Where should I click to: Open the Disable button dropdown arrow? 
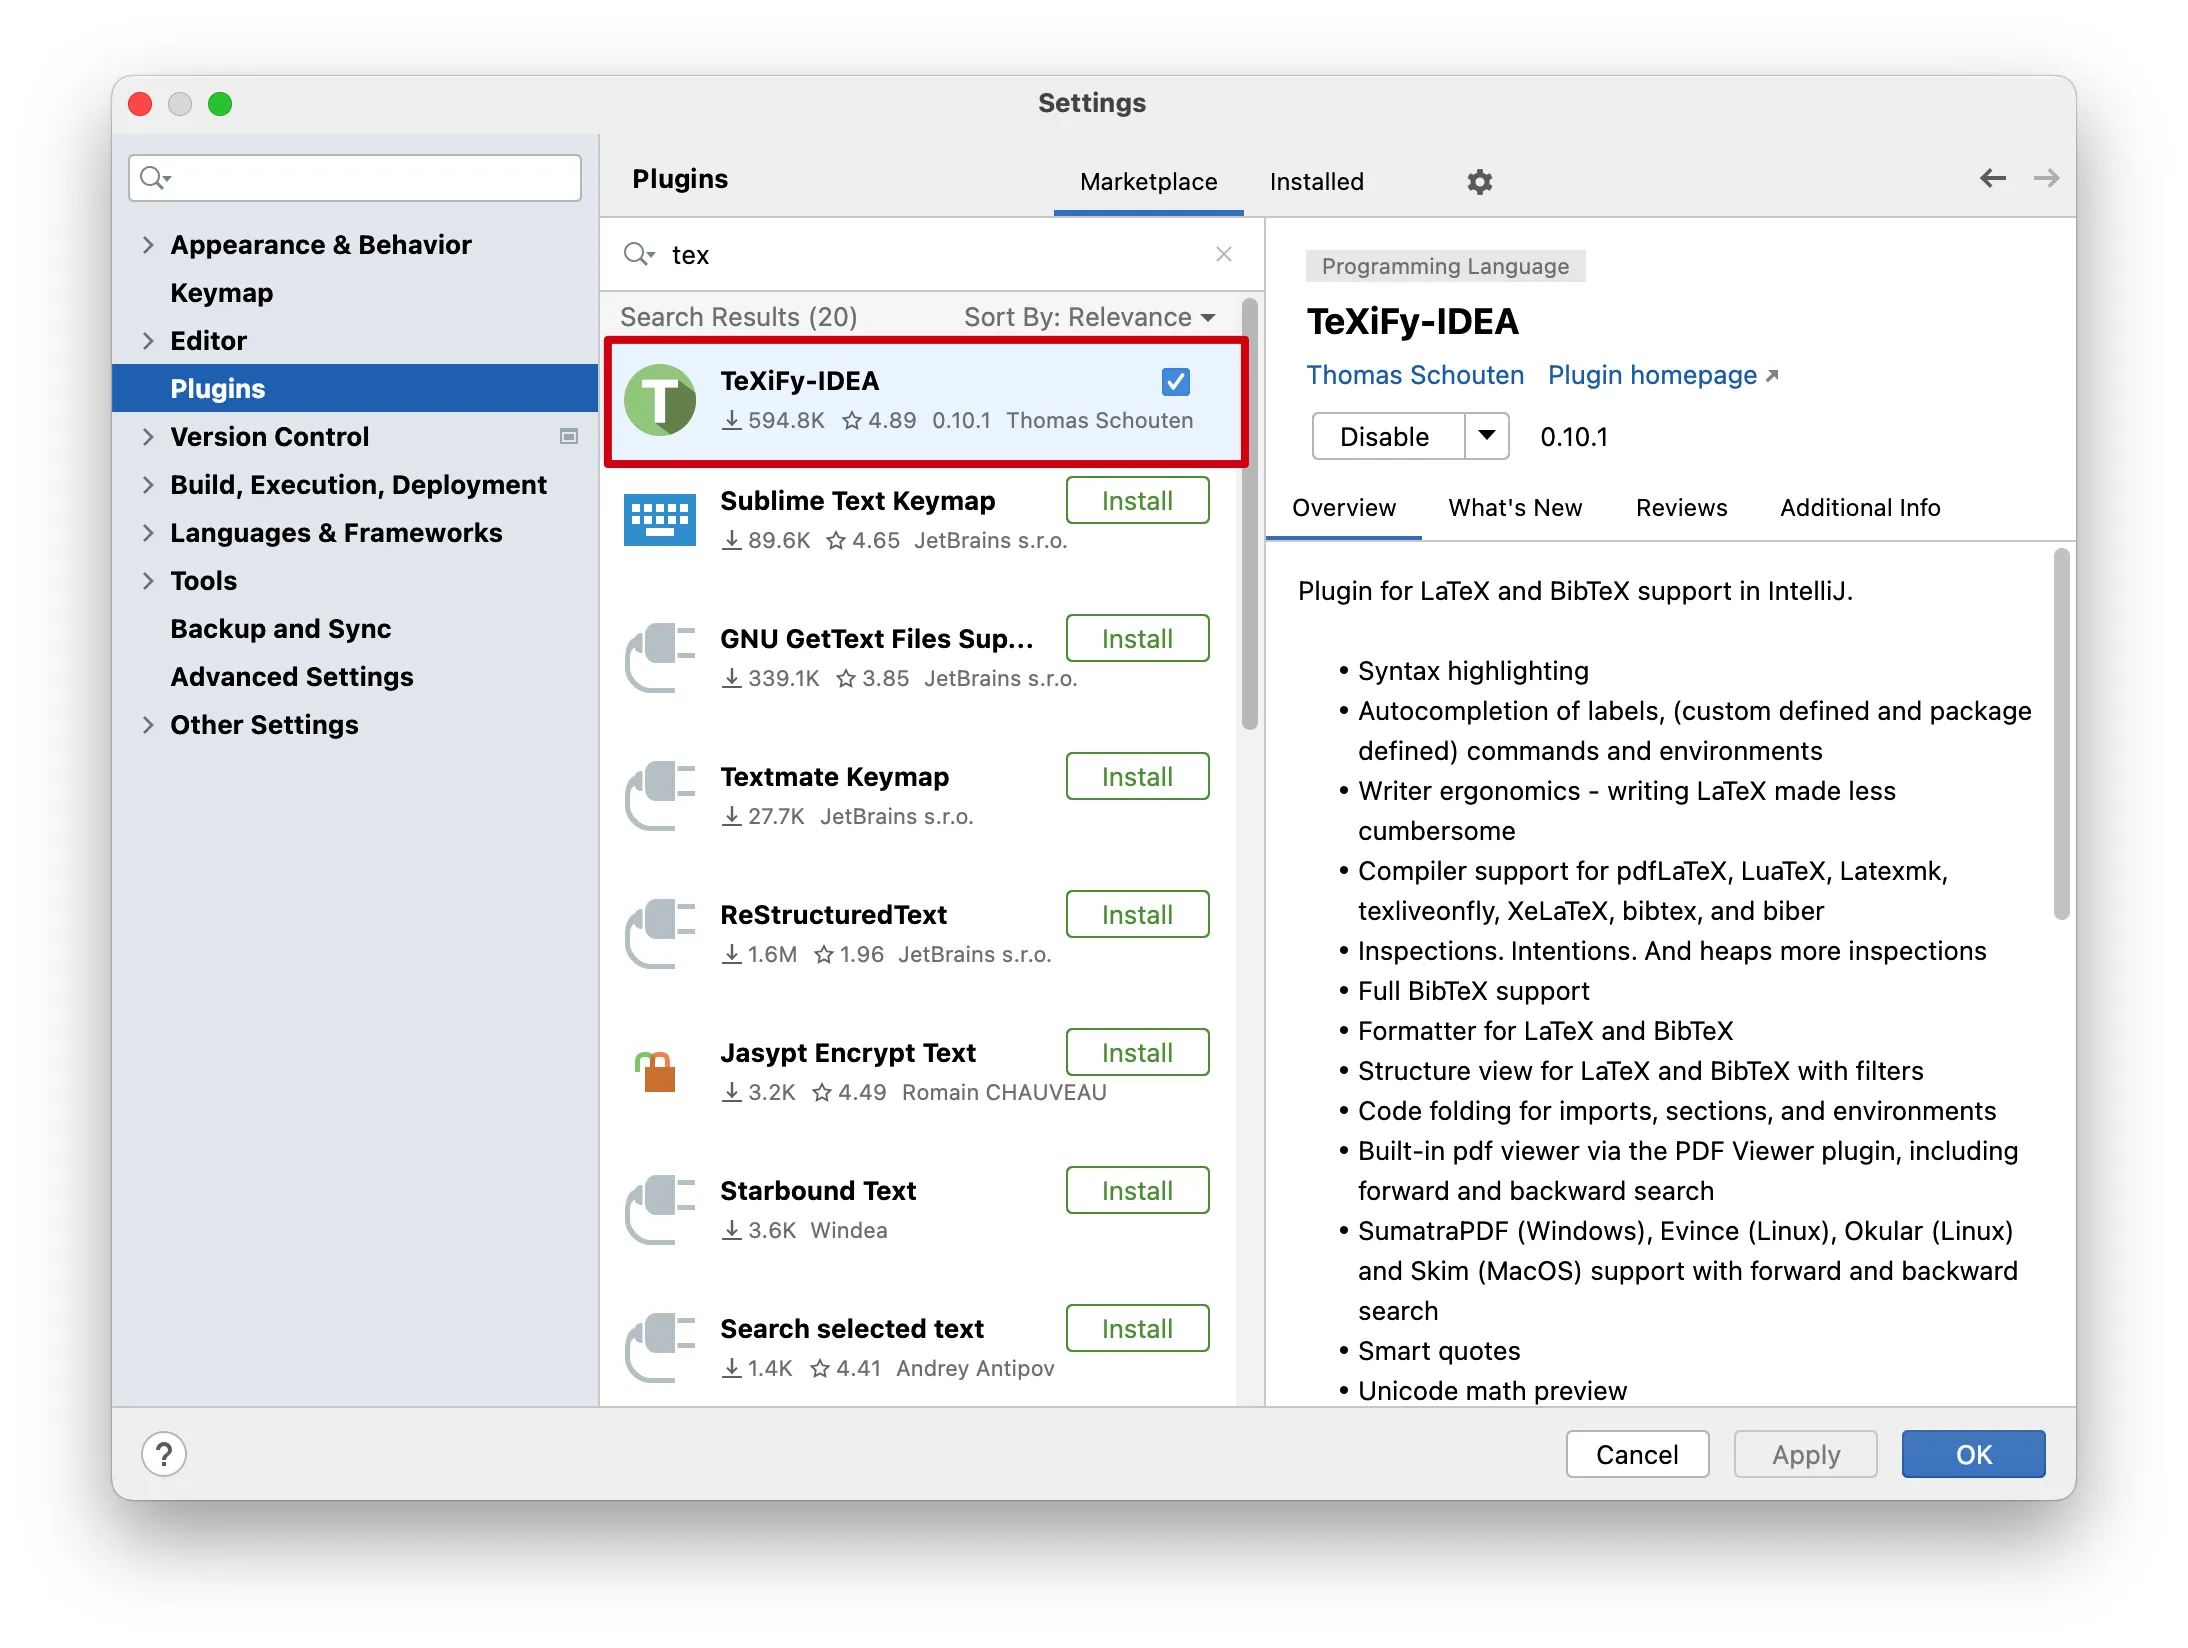click(x=1487, y=436)
